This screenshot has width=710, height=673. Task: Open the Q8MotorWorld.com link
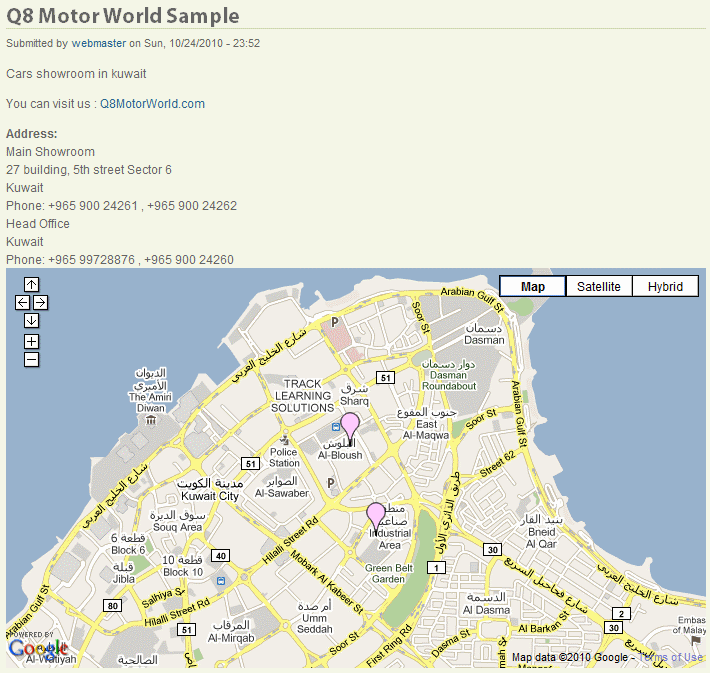click(152, 104)
